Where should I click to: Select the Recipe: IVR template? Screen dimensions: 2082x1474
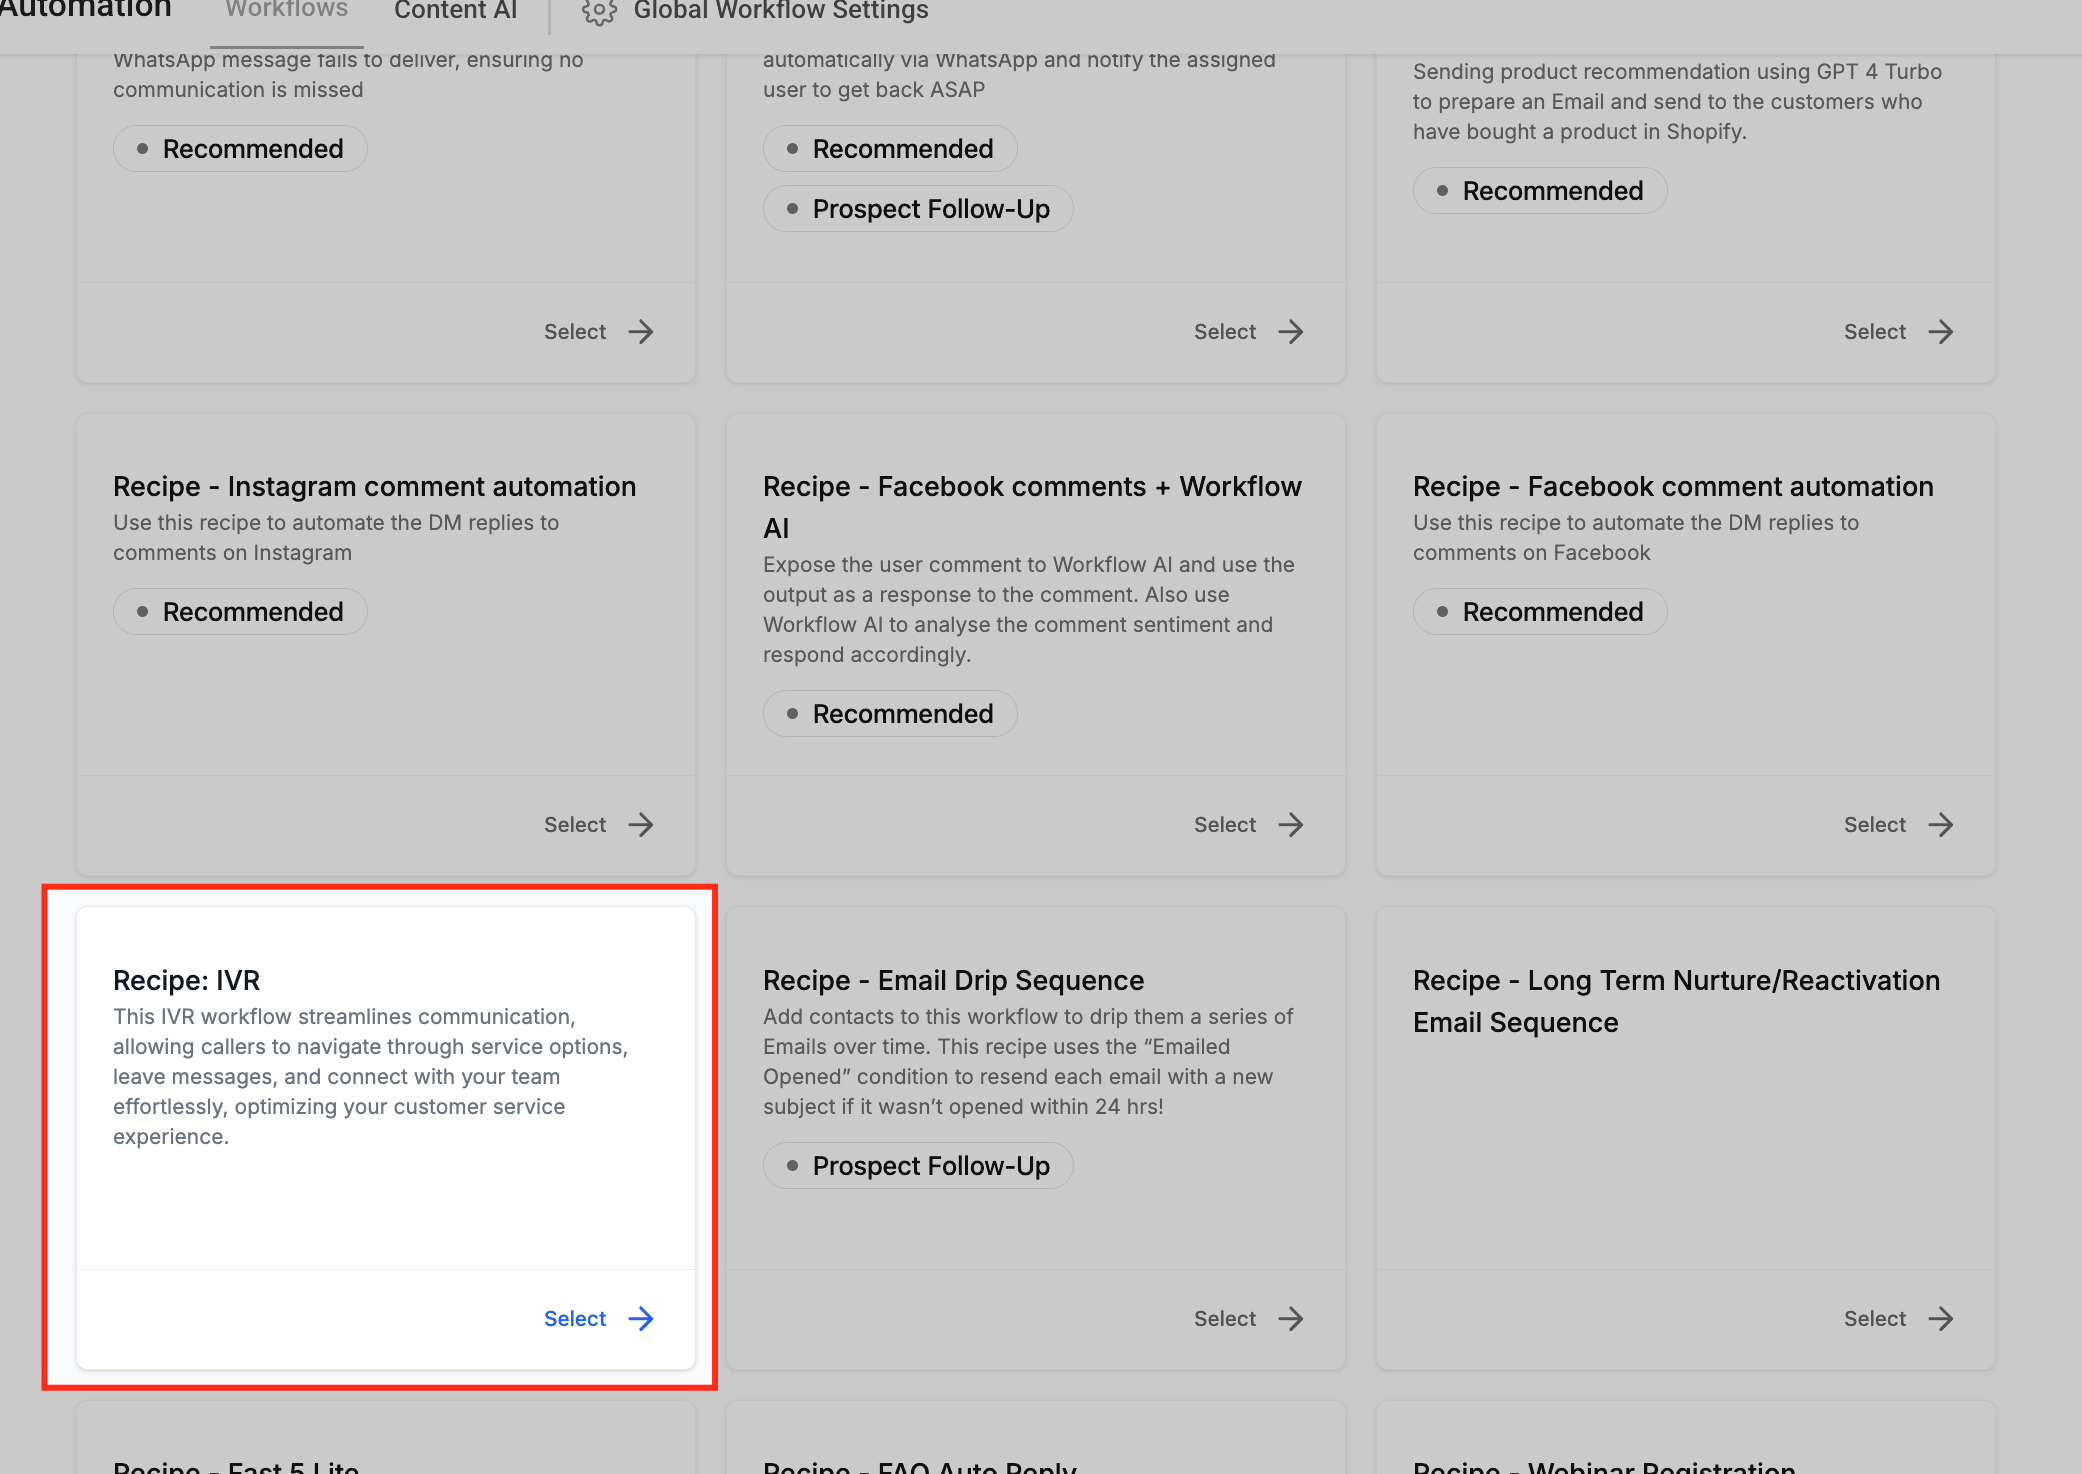(575, 1318)
